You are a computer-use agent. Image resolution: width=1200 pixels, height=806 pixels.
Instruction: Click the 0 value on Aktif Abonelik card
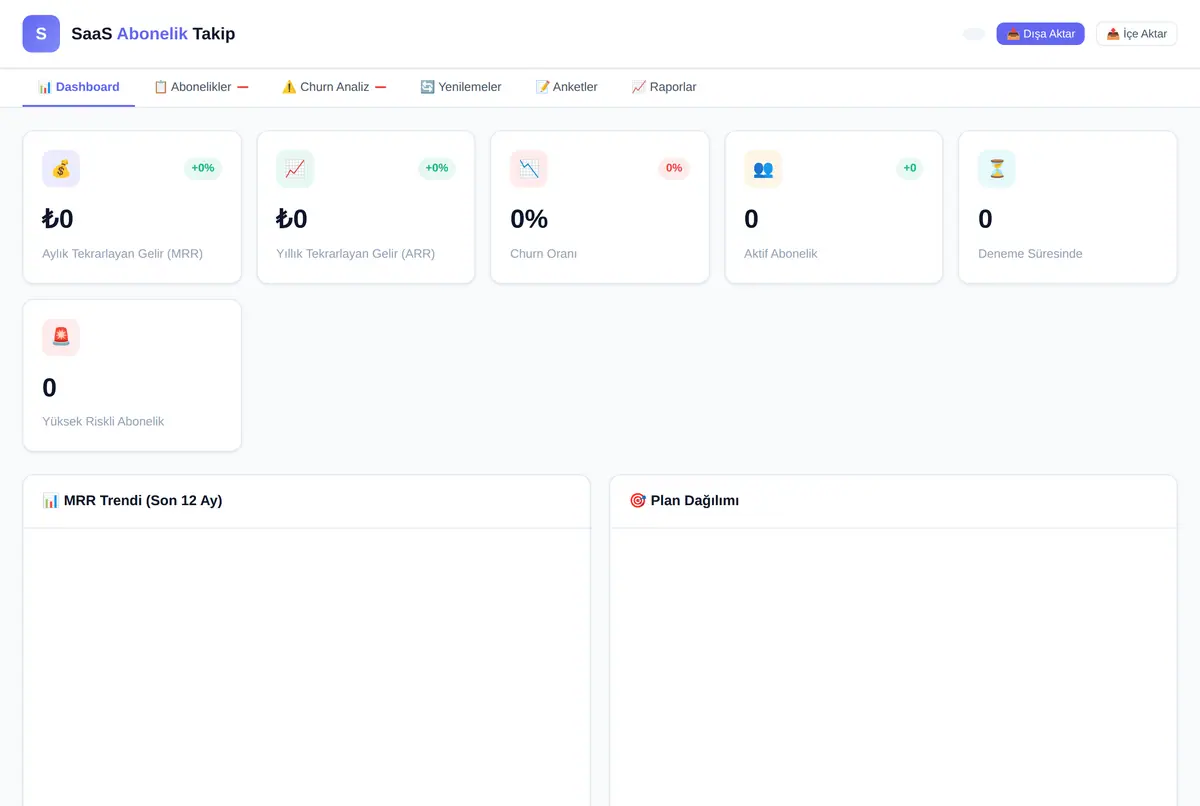pyautogui.click(x=752, y=219)
